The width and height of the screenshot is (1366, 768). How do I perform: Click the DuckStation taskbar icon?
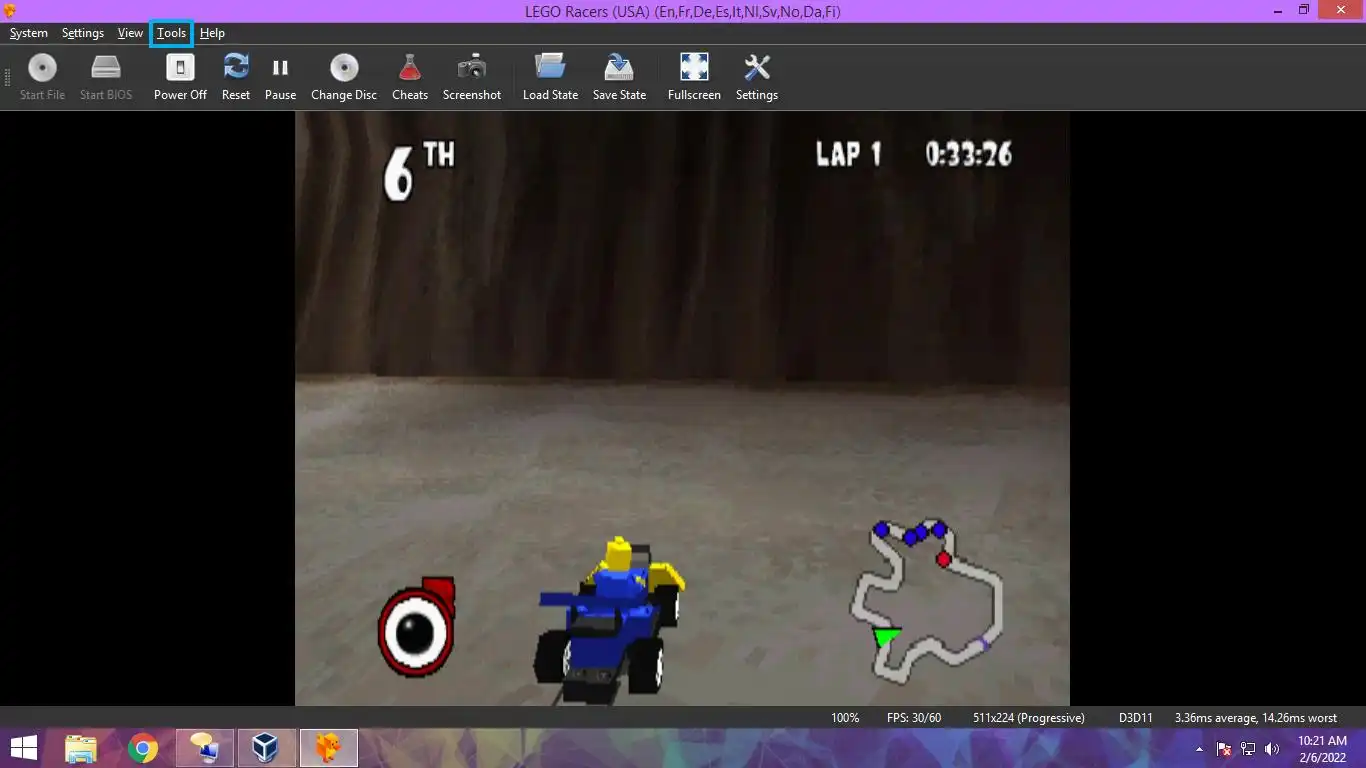tap(328, 748)
